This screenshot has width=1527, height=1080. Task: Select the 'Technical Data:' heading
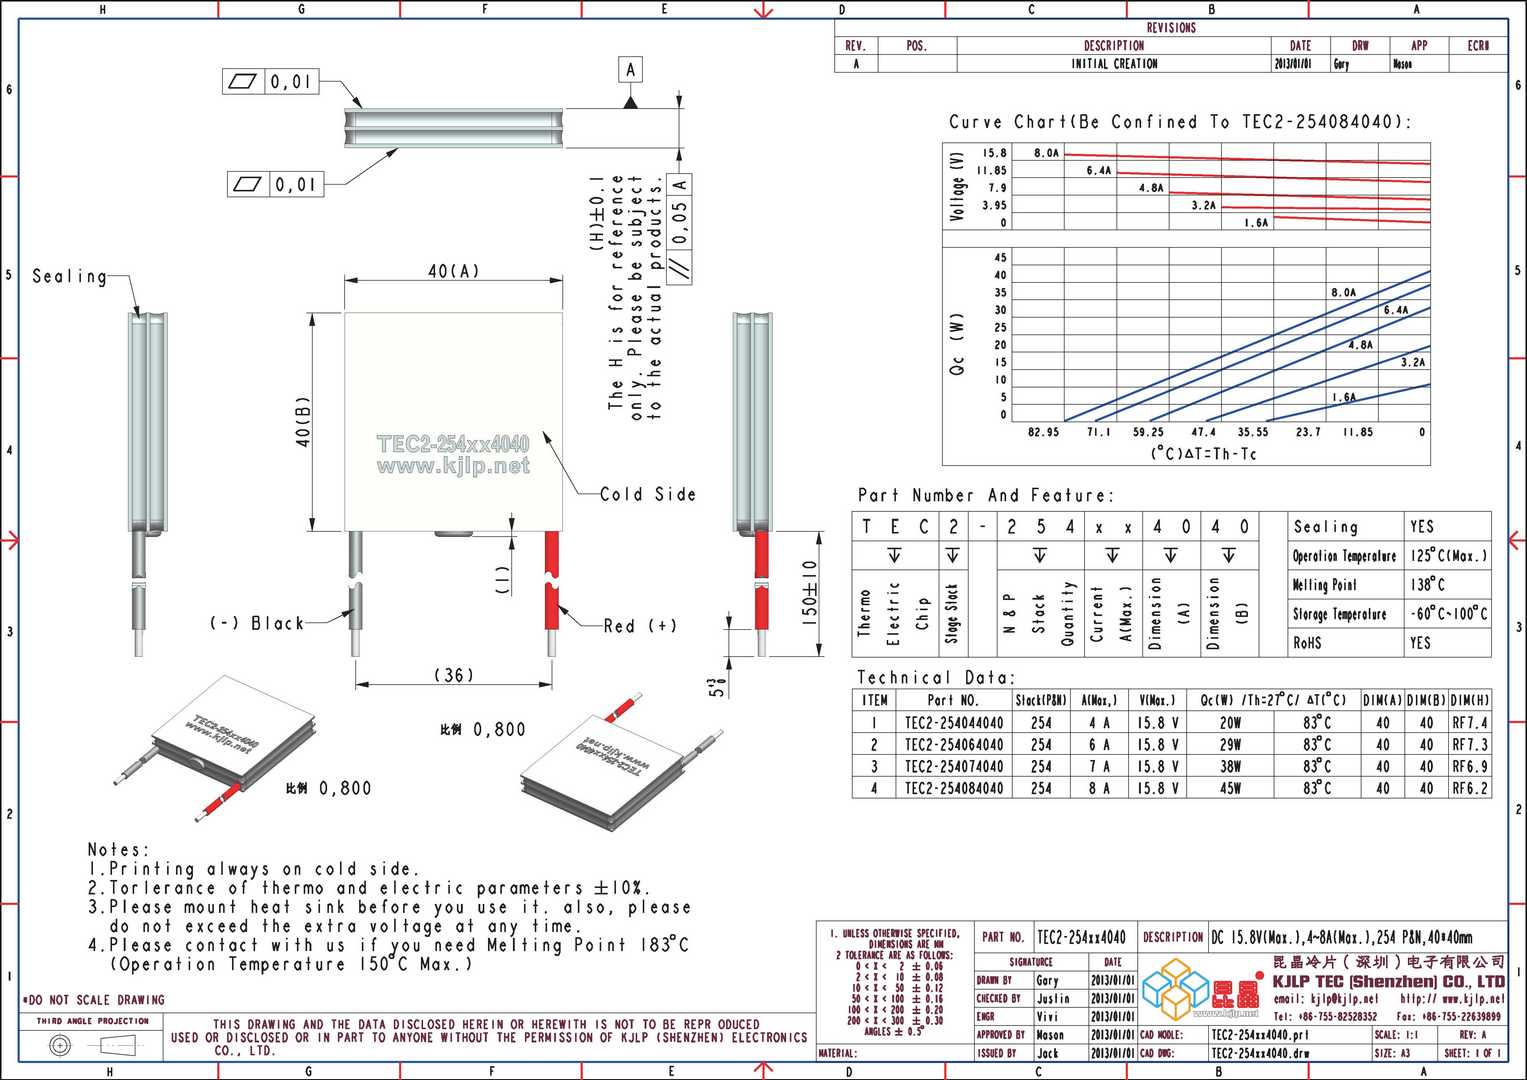pyautogui.click(x=936, y=677)
